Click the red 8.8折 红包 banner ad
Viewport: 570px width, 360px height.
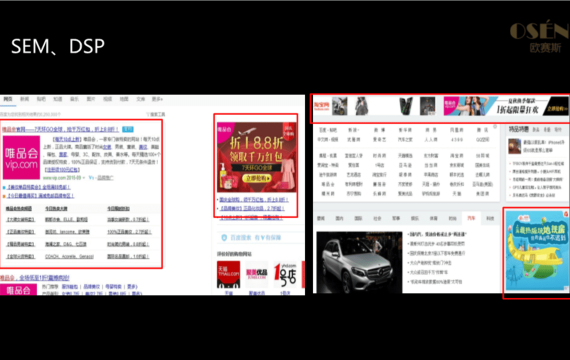[x=256, y=157]
